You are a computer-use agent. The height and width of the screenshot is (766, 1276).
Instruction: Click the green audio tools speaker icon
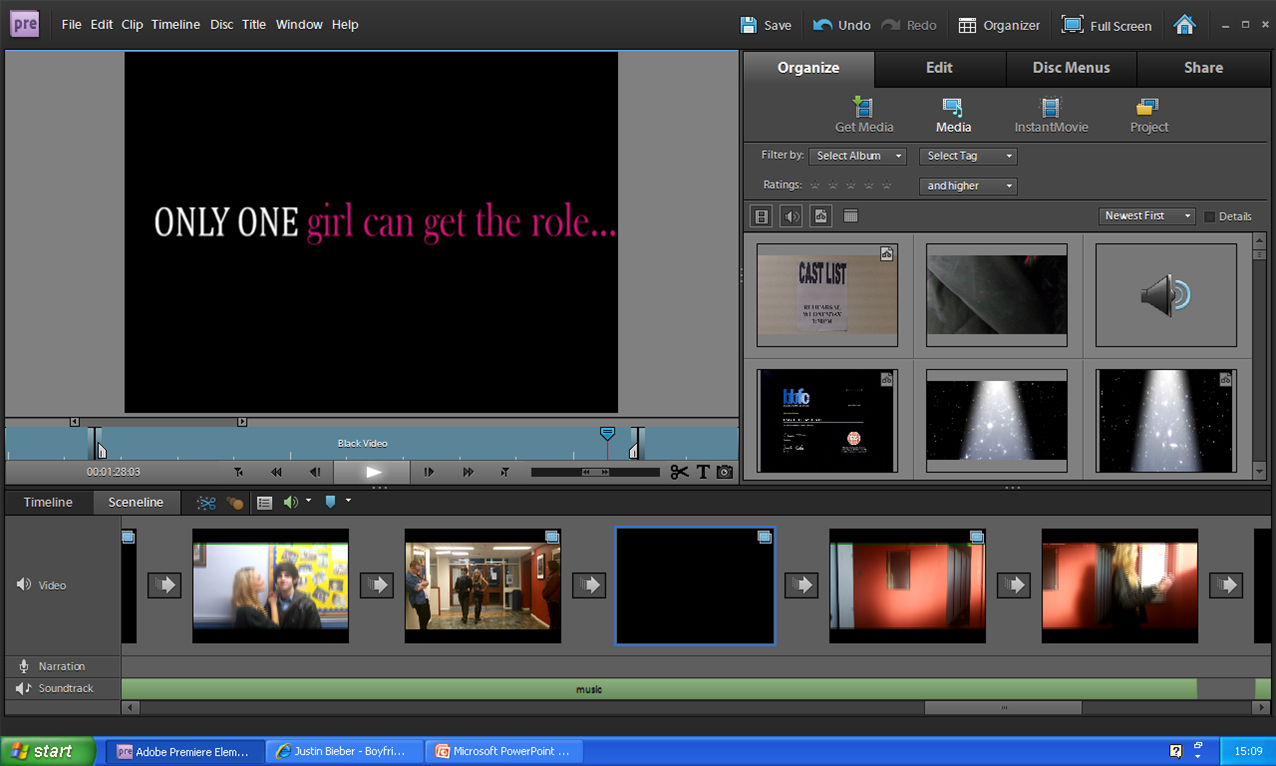pos(290,502)
